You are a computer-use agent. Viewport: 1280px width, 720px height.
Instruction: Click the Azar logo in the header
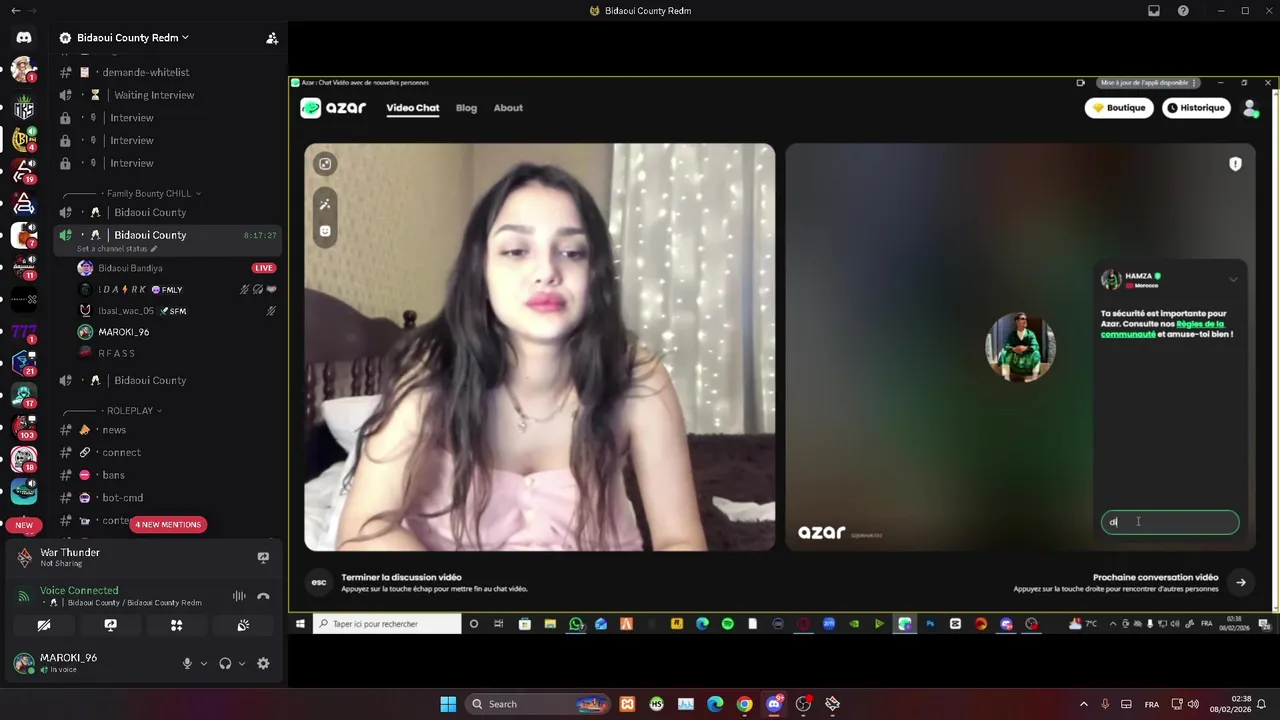pos(333,108)
